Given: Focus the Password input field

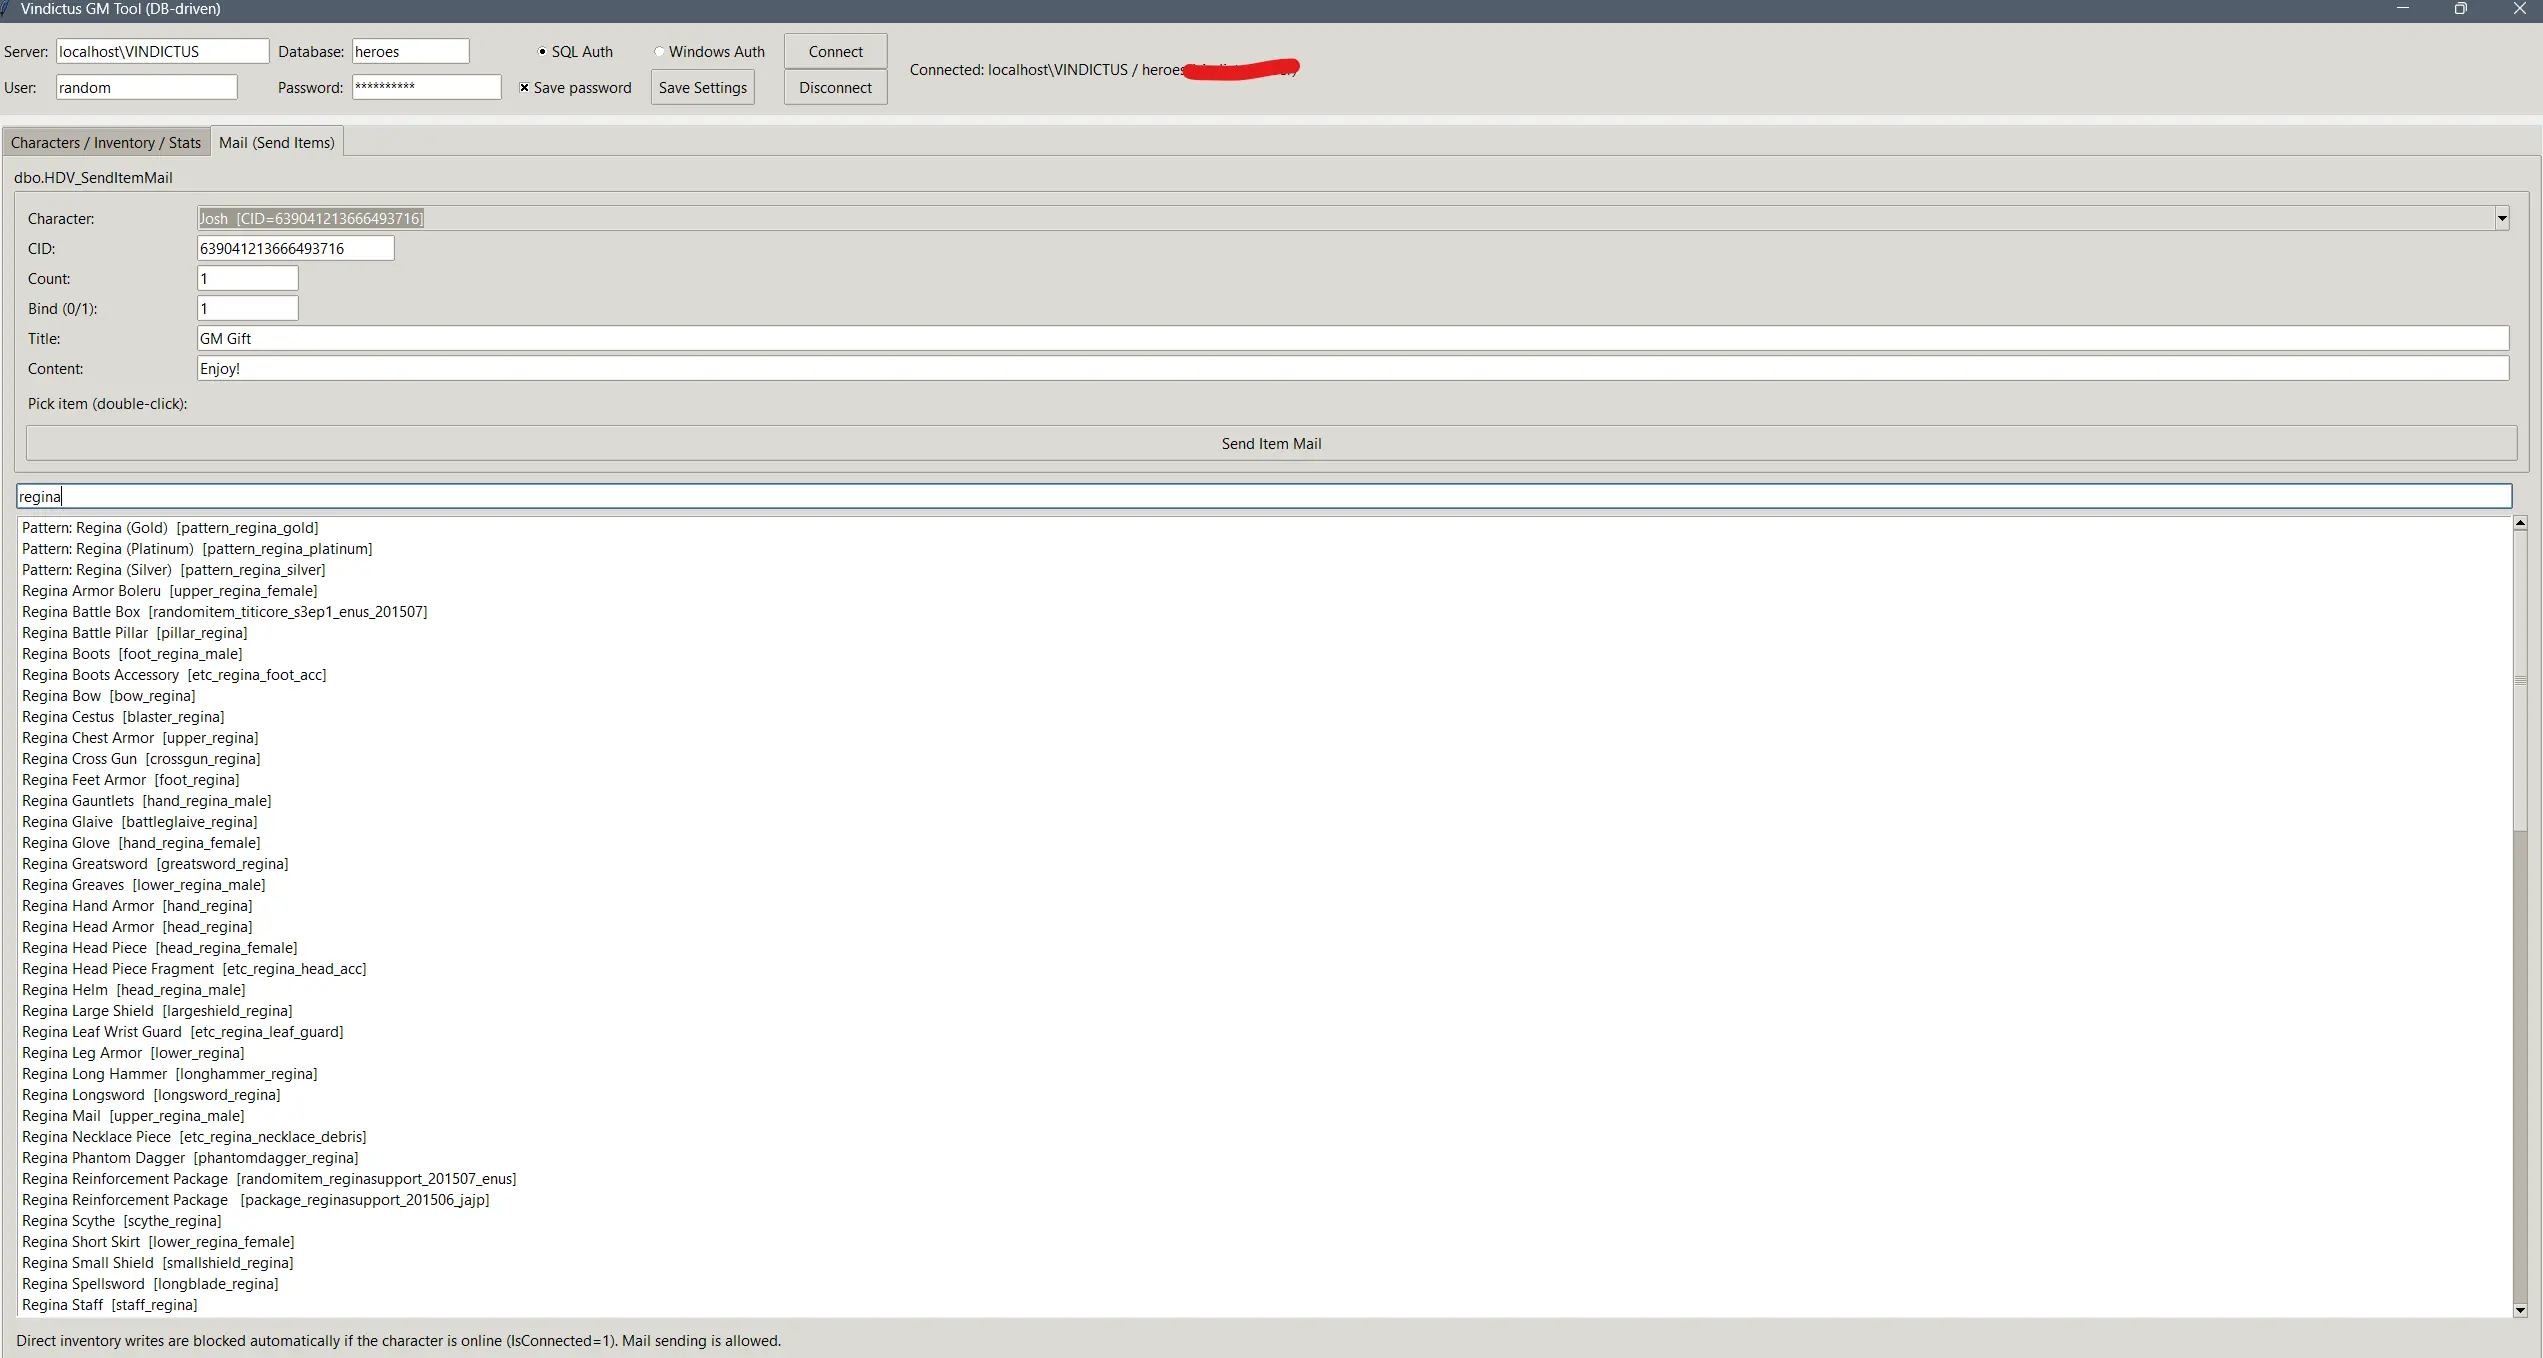Looking at the screenshot, I should coord(426,88).
